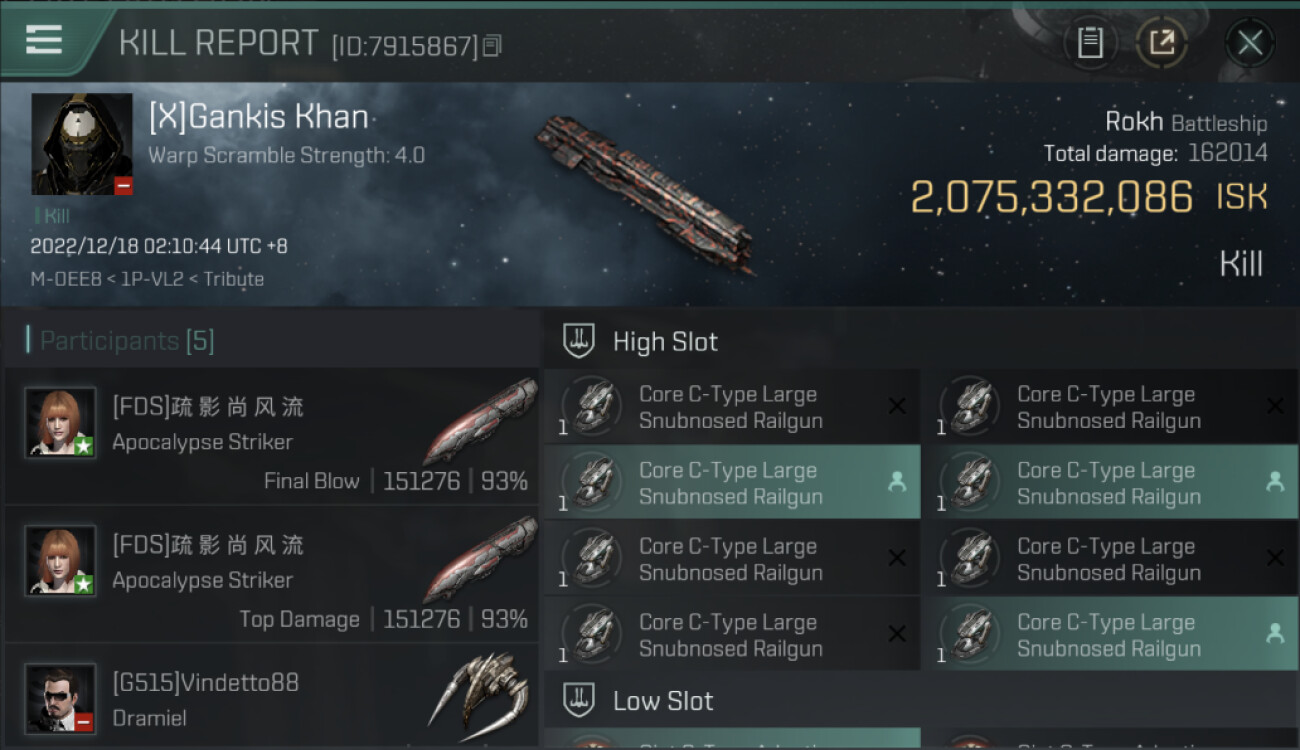Copy the kill report ID

pos(492,46)
